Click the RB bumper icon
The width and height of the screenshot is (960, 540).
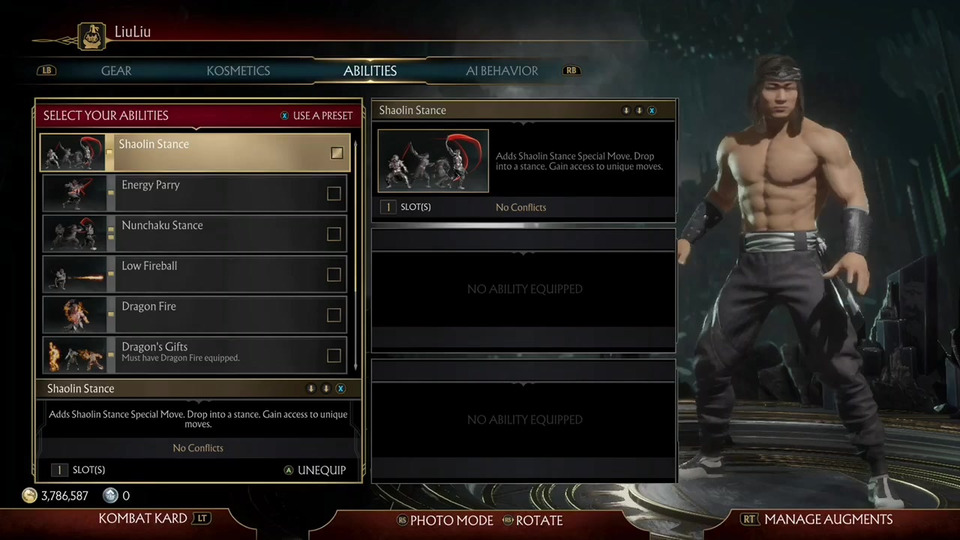click(x=571, y=70)
